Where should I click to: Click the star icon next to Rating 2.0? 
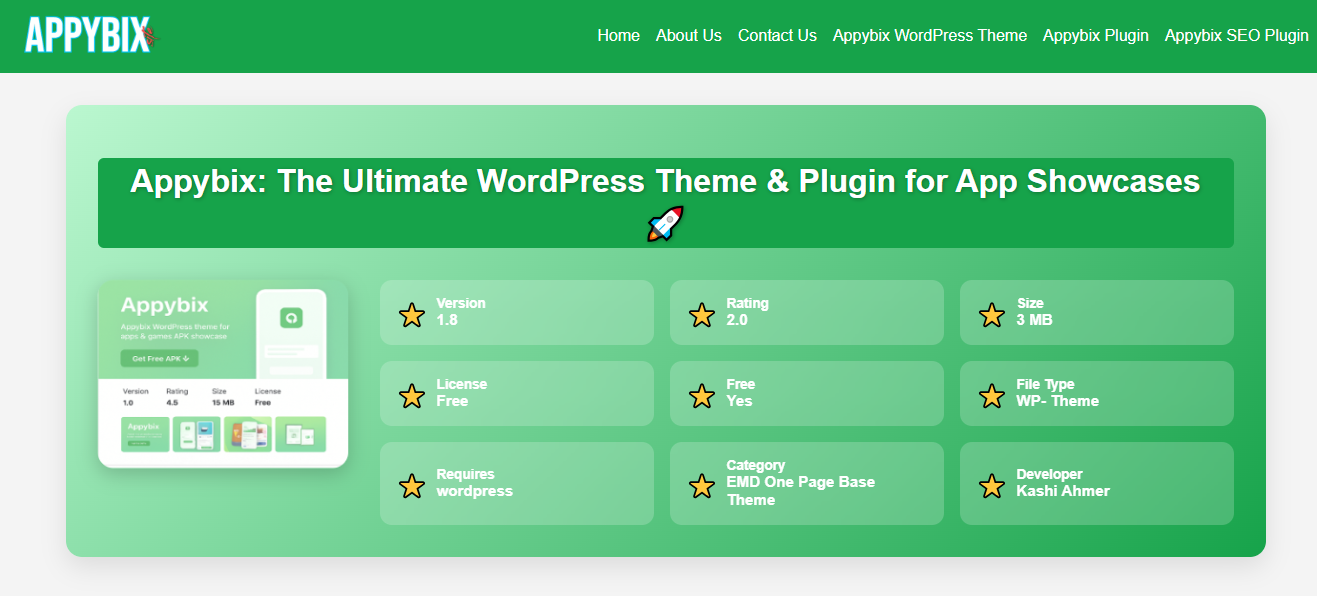coord(701,314)
